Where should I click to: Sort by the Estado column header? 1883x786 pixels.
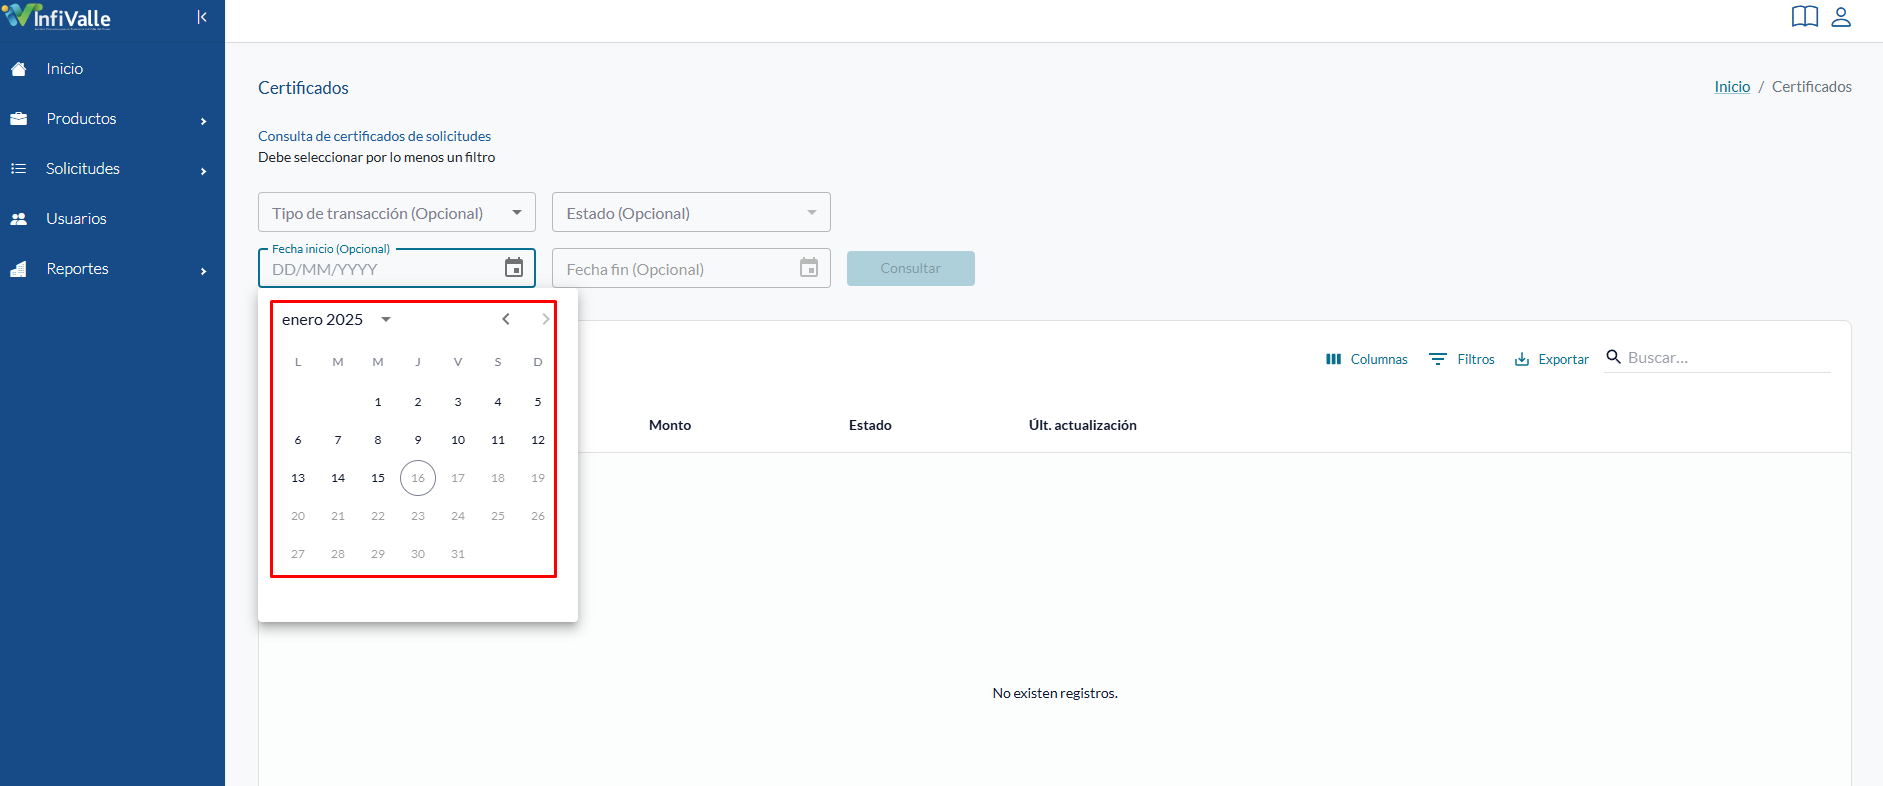870,425
